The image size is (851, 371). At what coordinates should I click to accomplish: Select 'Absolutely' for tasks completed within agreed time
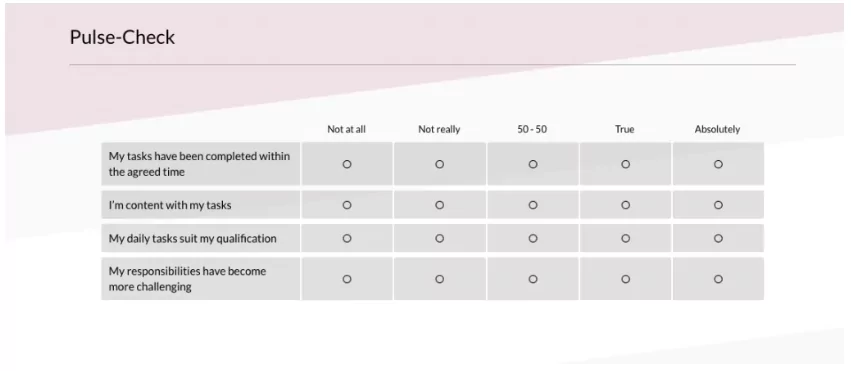[x=718, y=164]
